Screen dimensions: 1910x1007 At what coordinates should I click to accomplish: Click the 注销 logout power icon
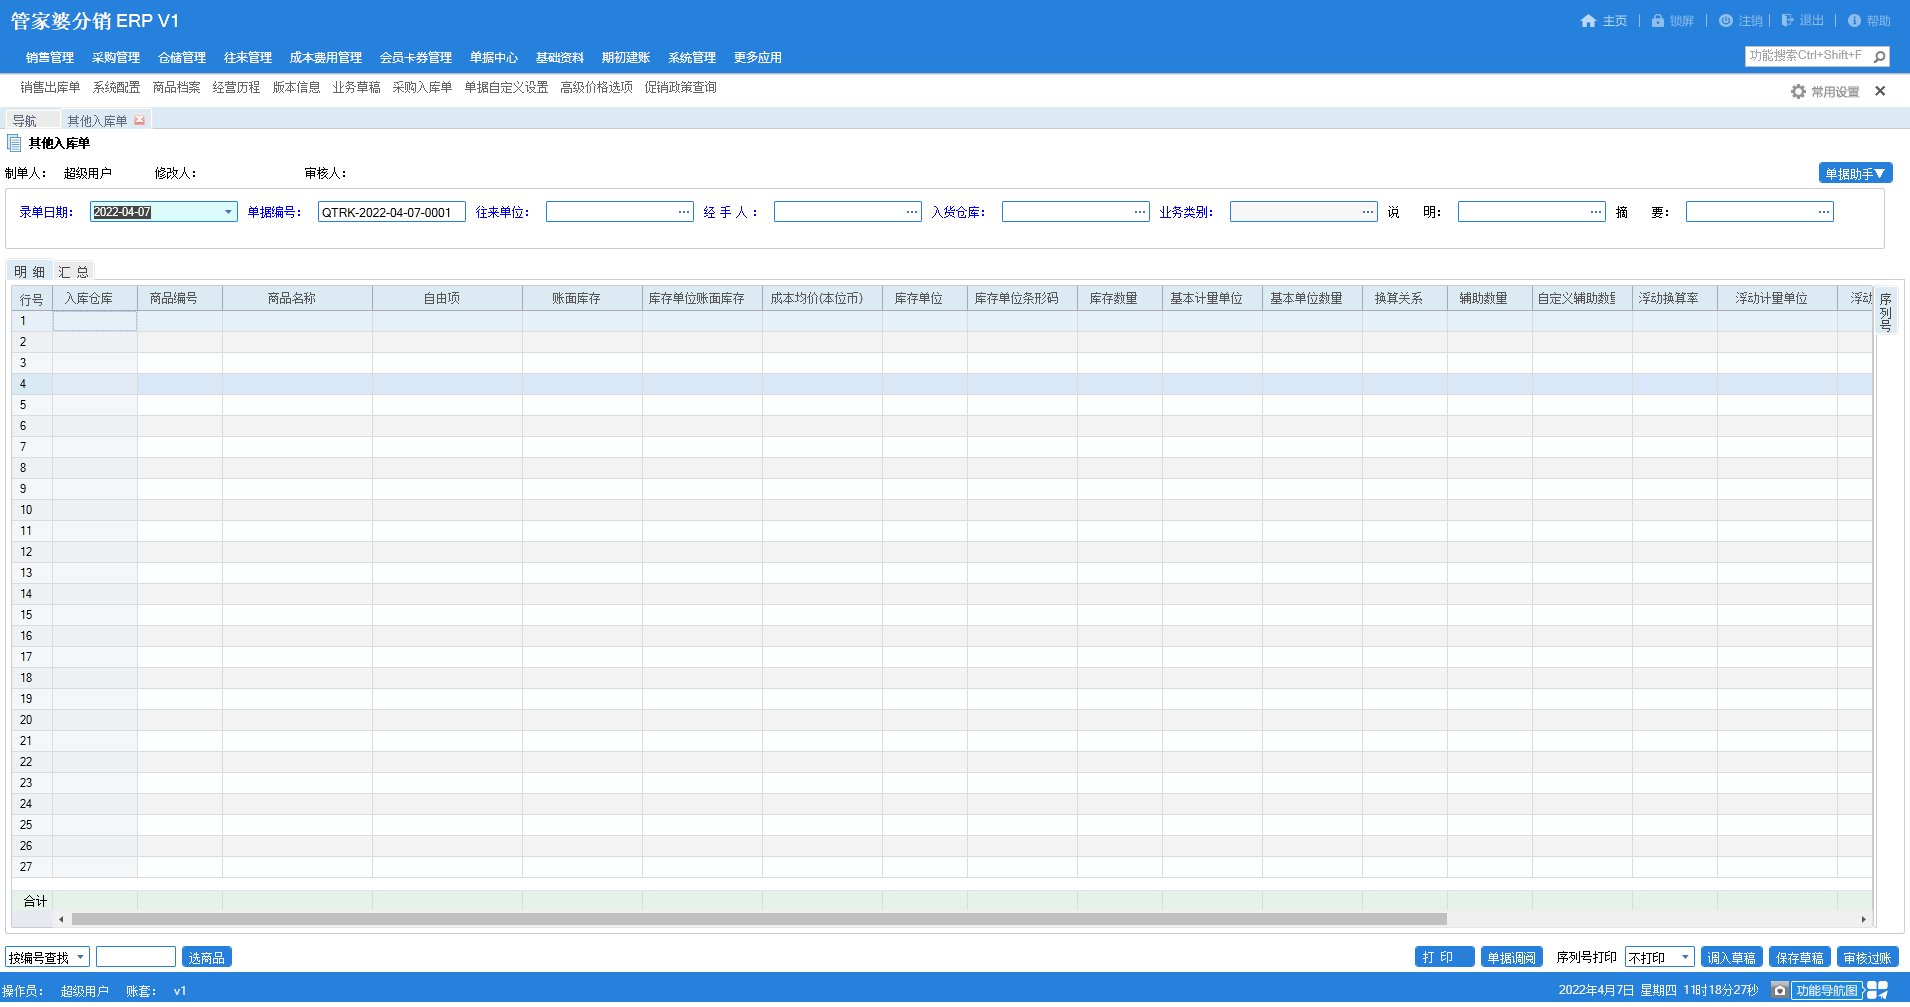point(1726,21)
